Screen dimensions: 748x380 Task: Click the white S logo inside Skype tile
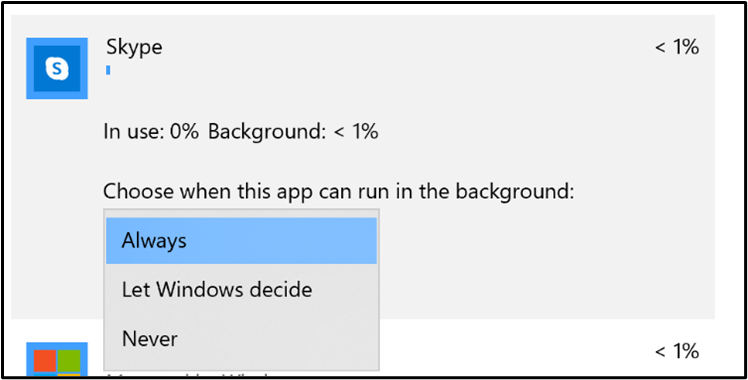[57, 69]
